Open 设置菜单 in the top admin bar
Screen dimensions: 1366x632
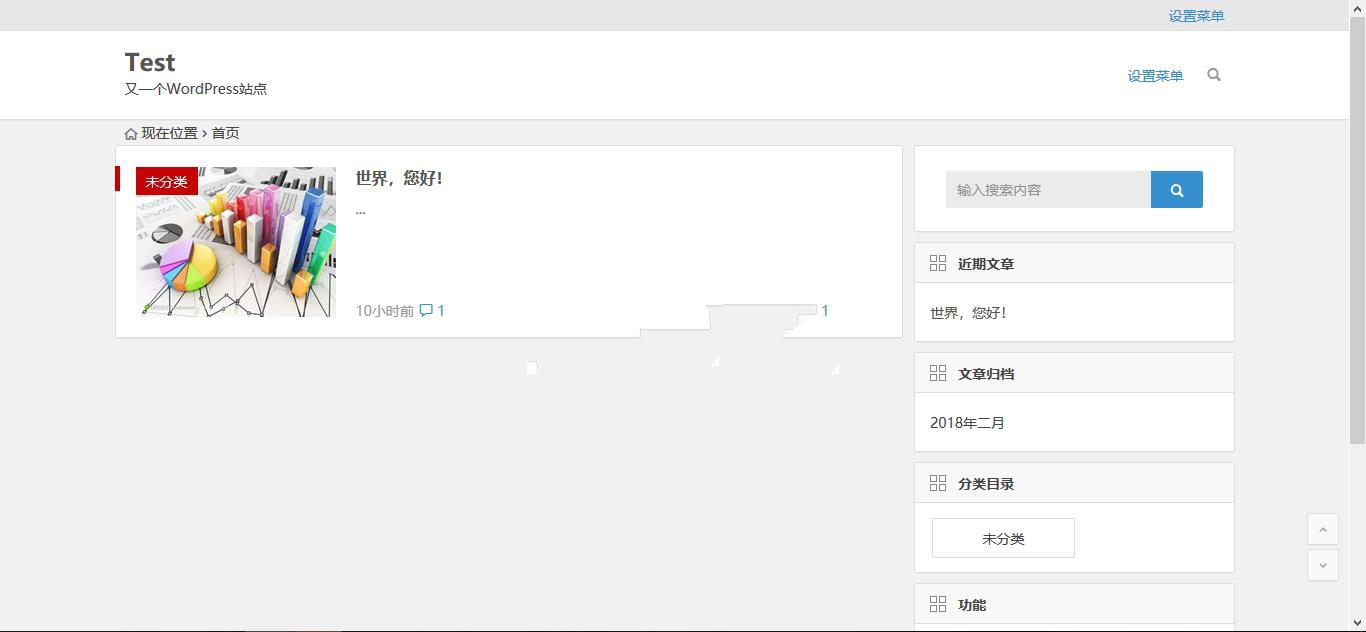(1195, 15)
